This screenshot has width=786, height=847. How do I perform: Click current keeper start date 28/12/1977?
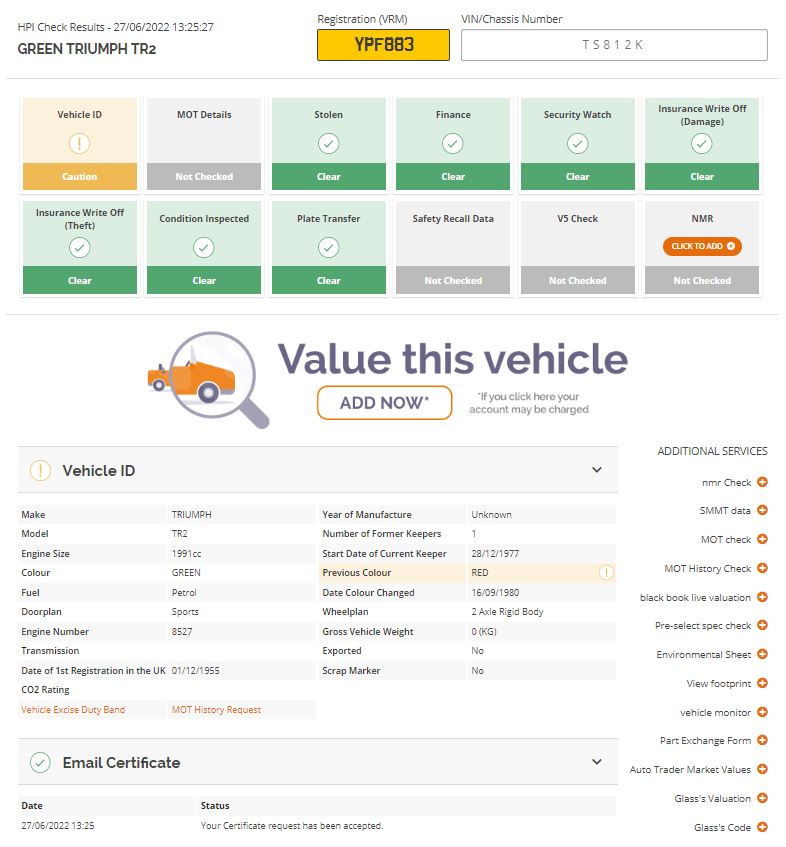point(495,554)
